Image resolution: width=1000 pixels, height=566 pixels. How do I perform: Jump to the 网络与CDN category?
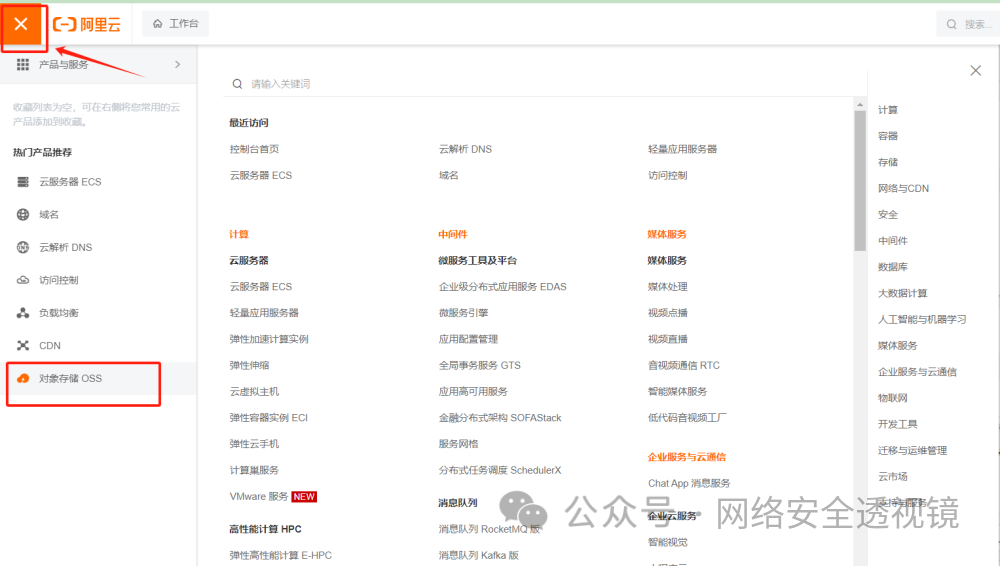coord(904,188)
